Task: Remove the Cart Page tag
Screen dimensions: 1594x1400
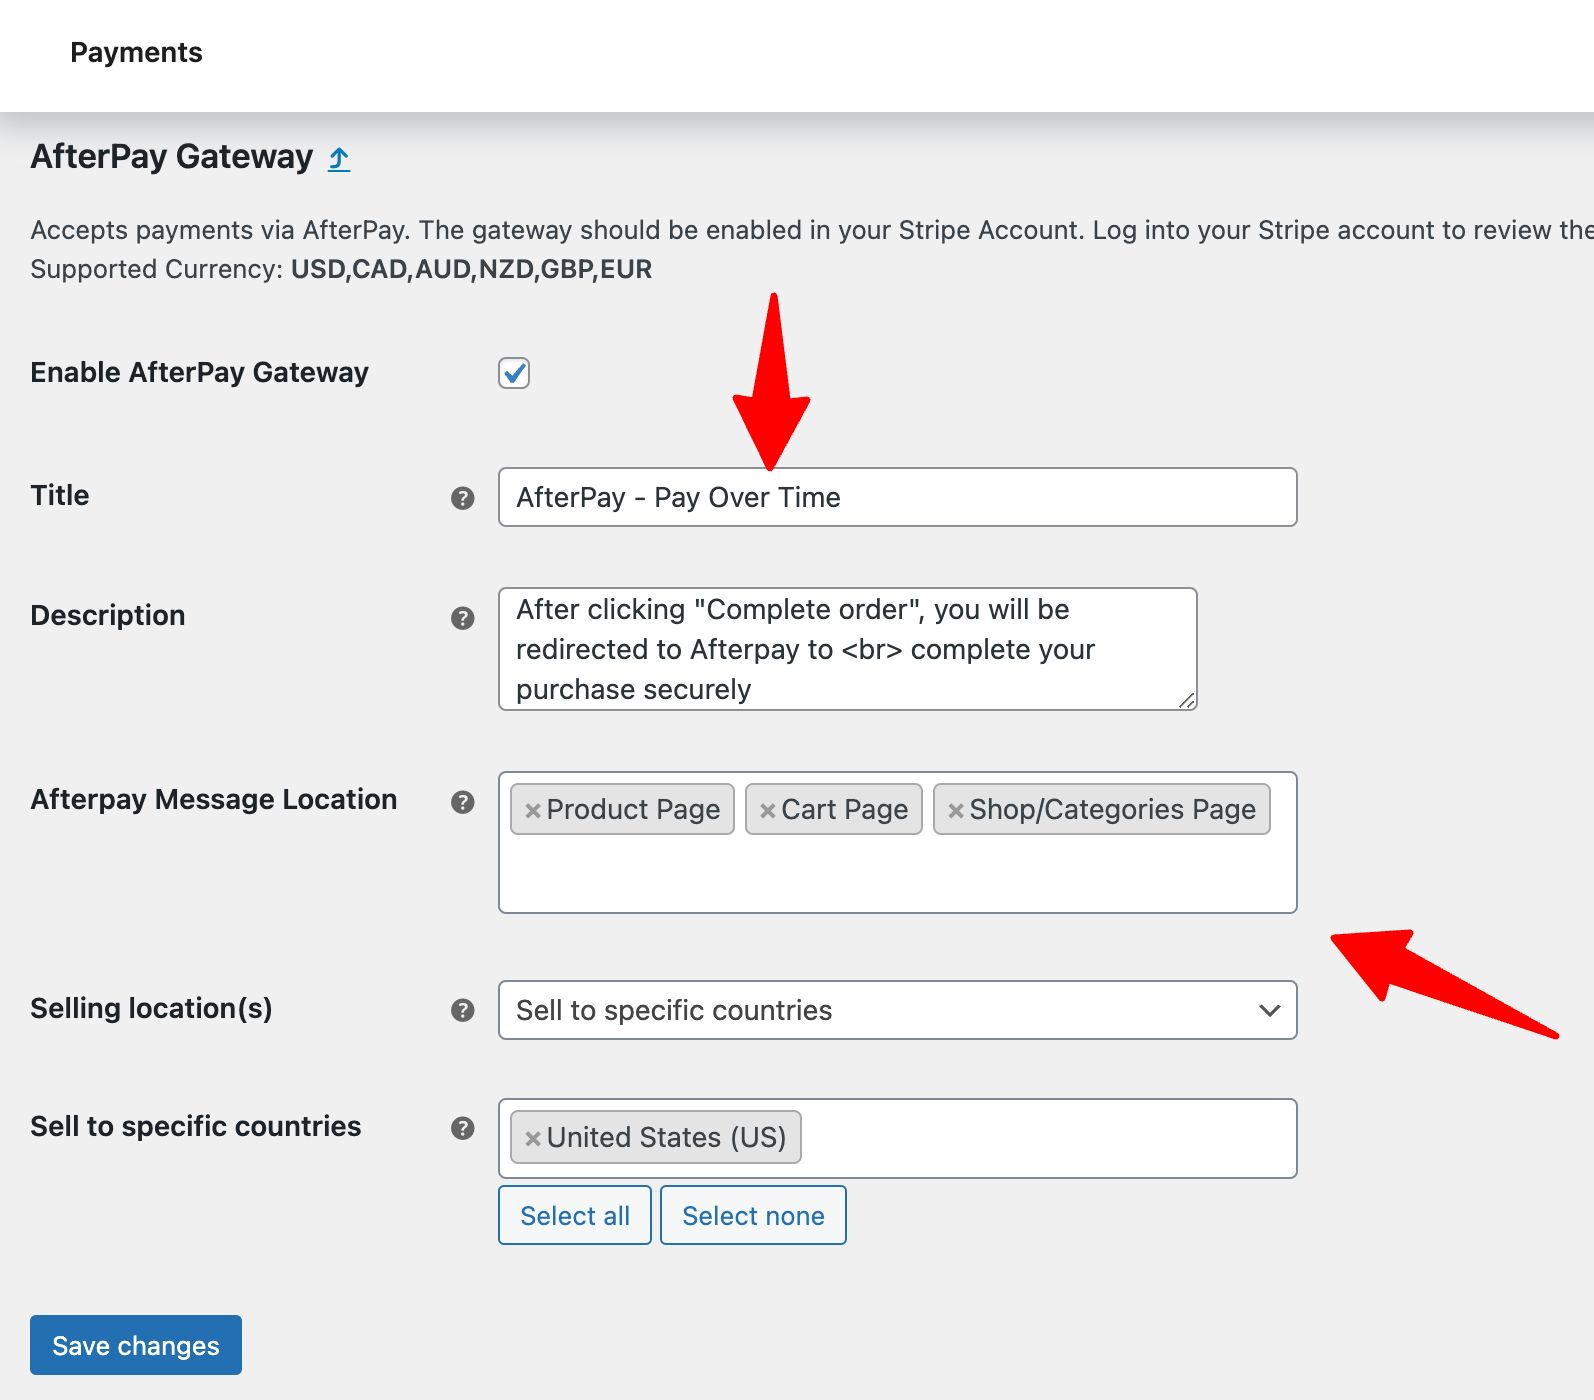Action: click(x=767, y=811)
